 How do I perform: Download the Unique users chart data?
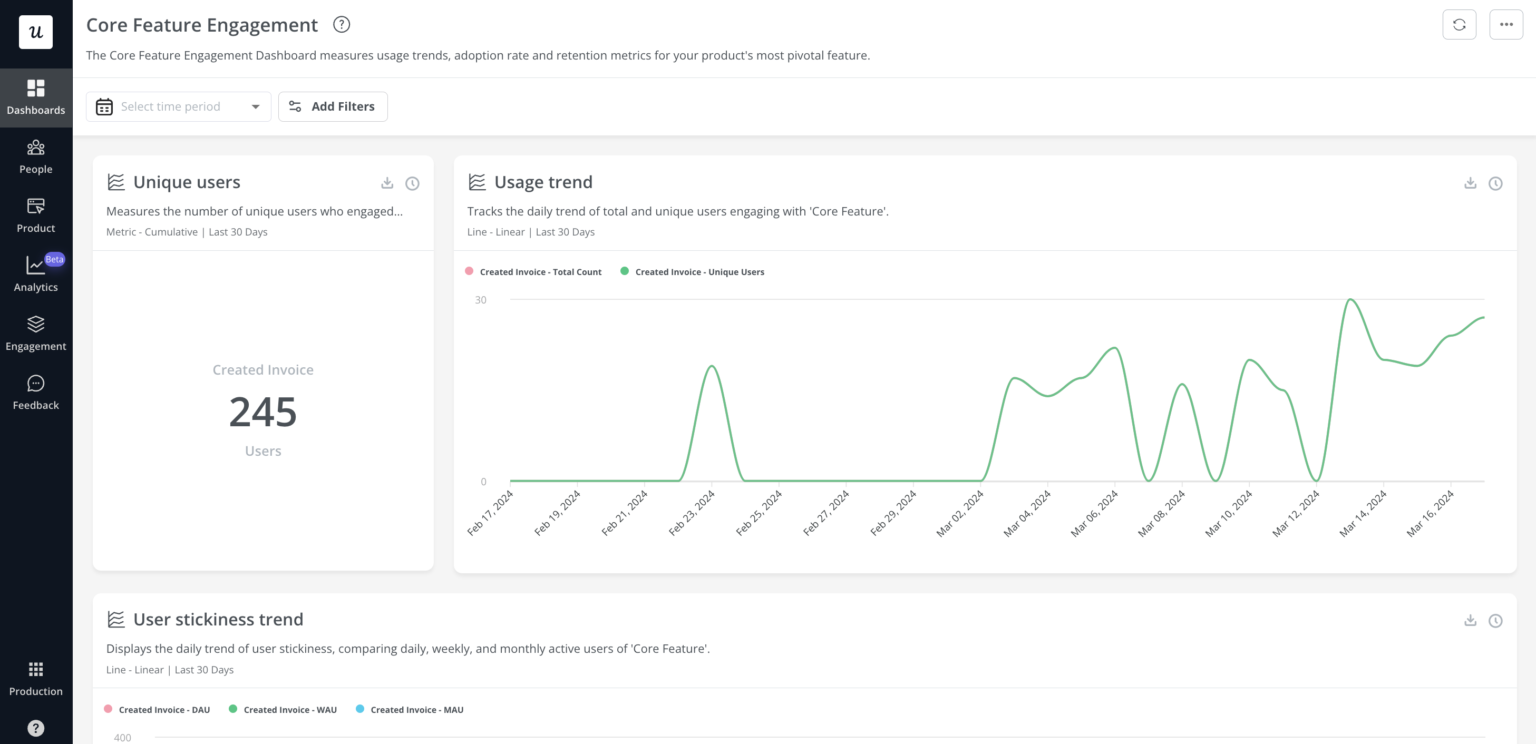tap(387, 183)
